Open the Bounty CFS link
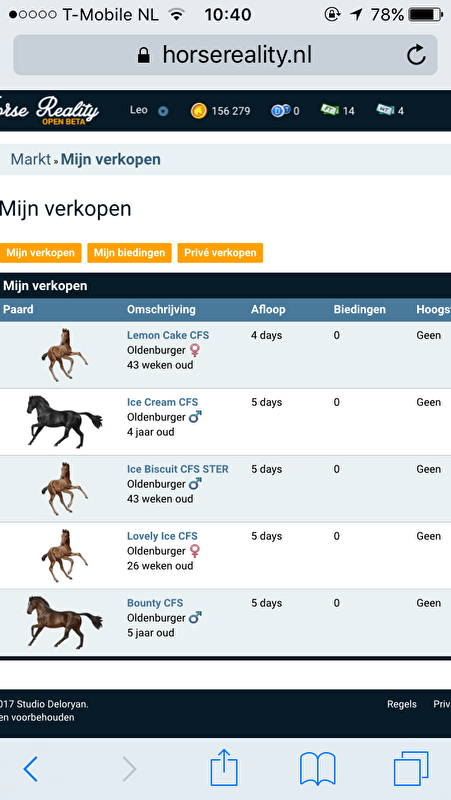This screenshot has width=451, height=800. tap(155, 603)
